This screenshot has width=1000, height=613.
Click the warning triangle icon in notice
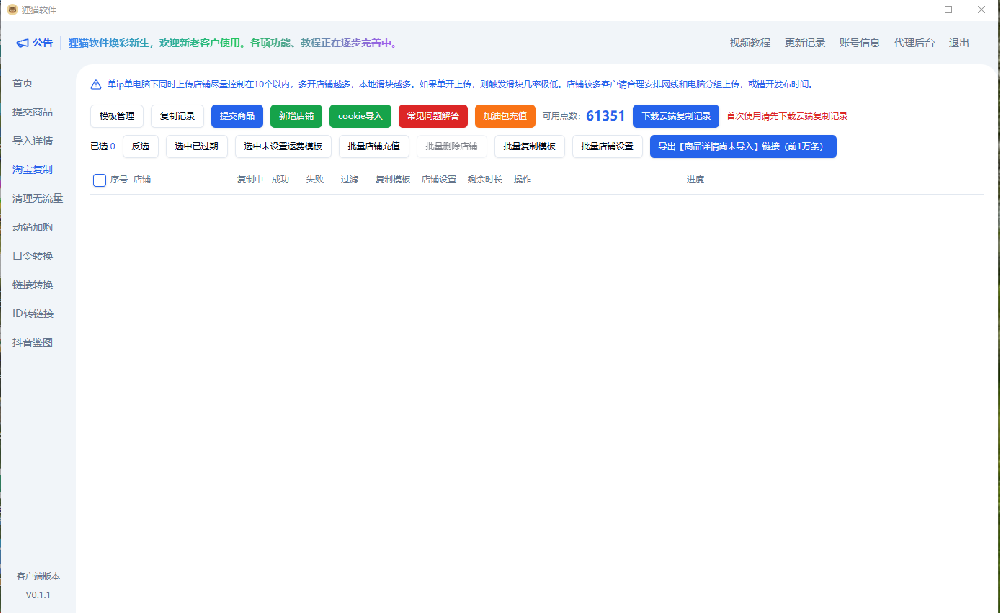(x=96, y=84)
